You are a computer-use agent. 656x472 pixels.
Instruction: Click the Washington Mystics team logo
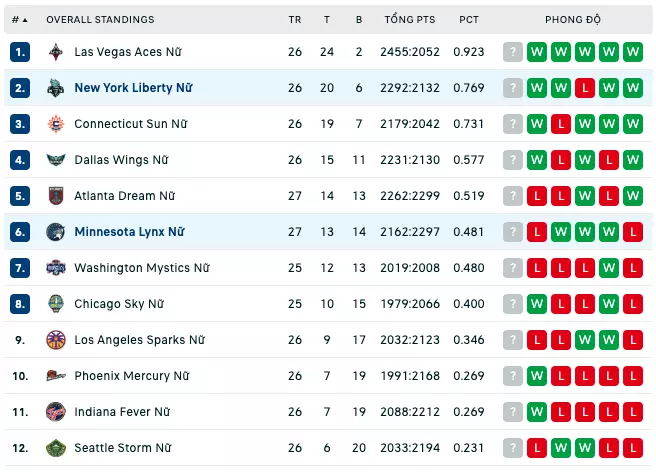click(56, 268)
